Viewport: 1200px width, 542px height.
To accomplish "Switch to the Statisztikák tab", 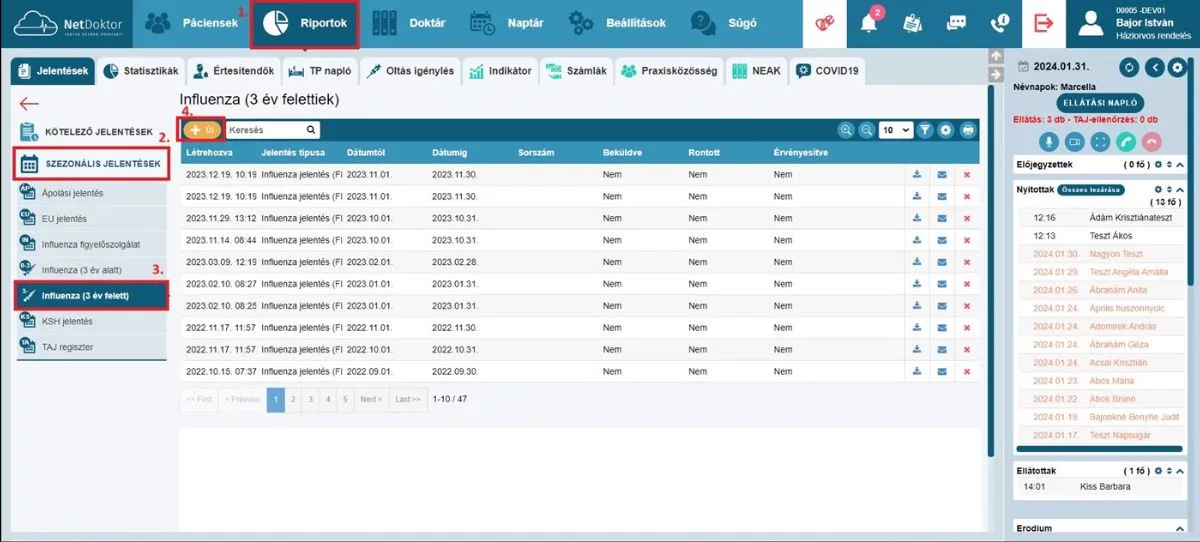I will click(x=141, y=71).
